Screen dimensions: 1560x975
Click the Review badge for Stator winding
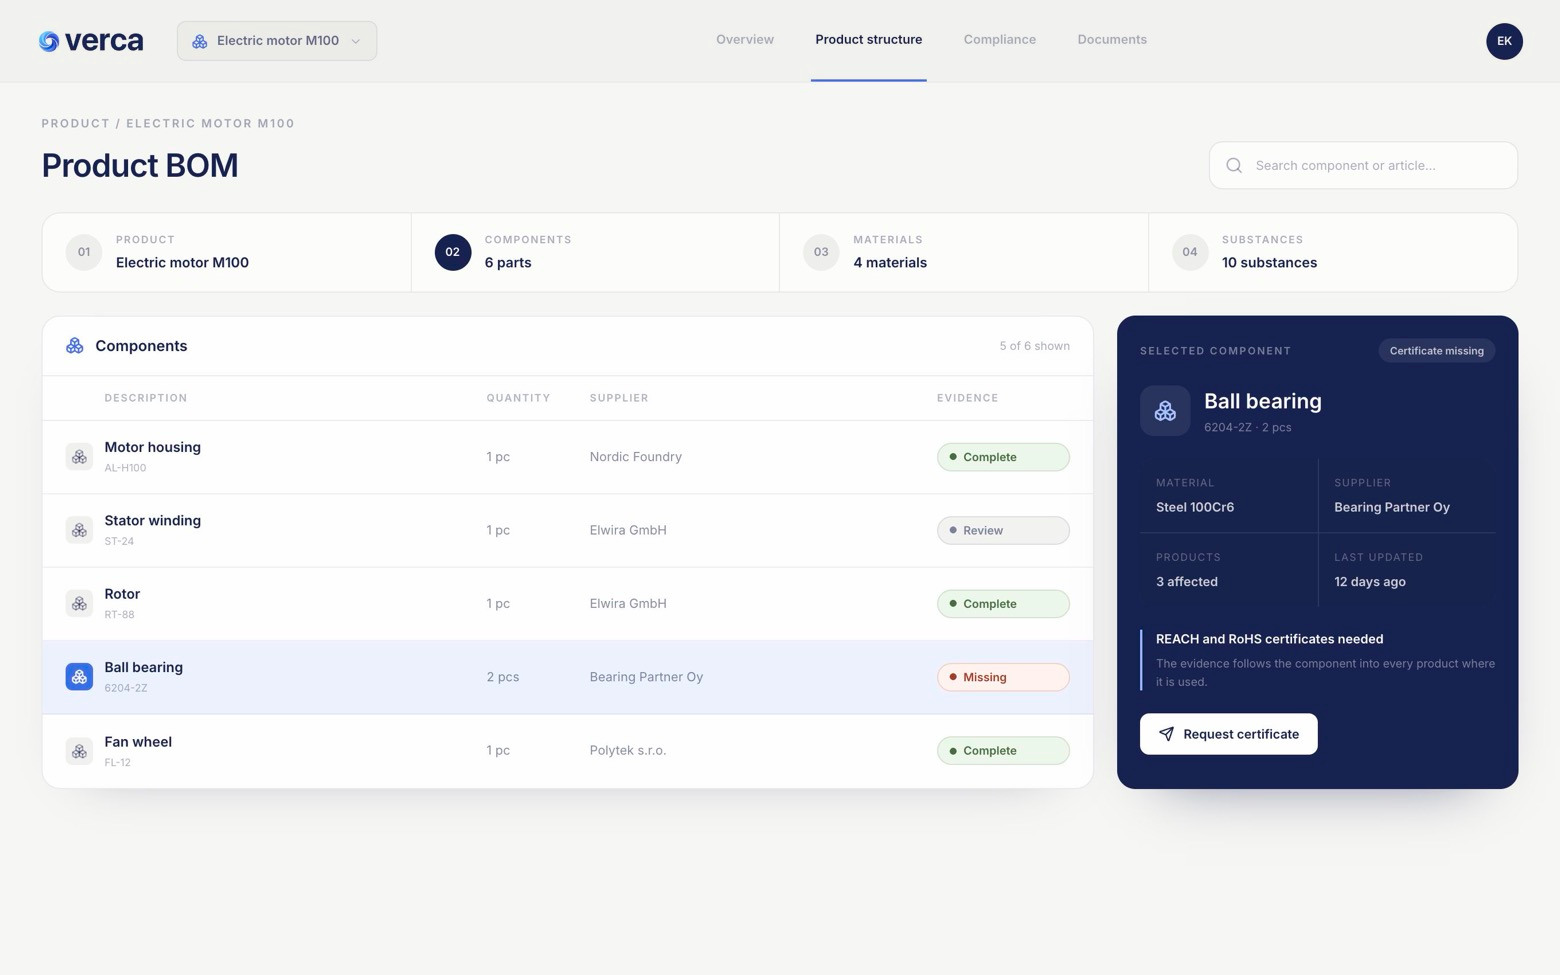point(1003,530)
